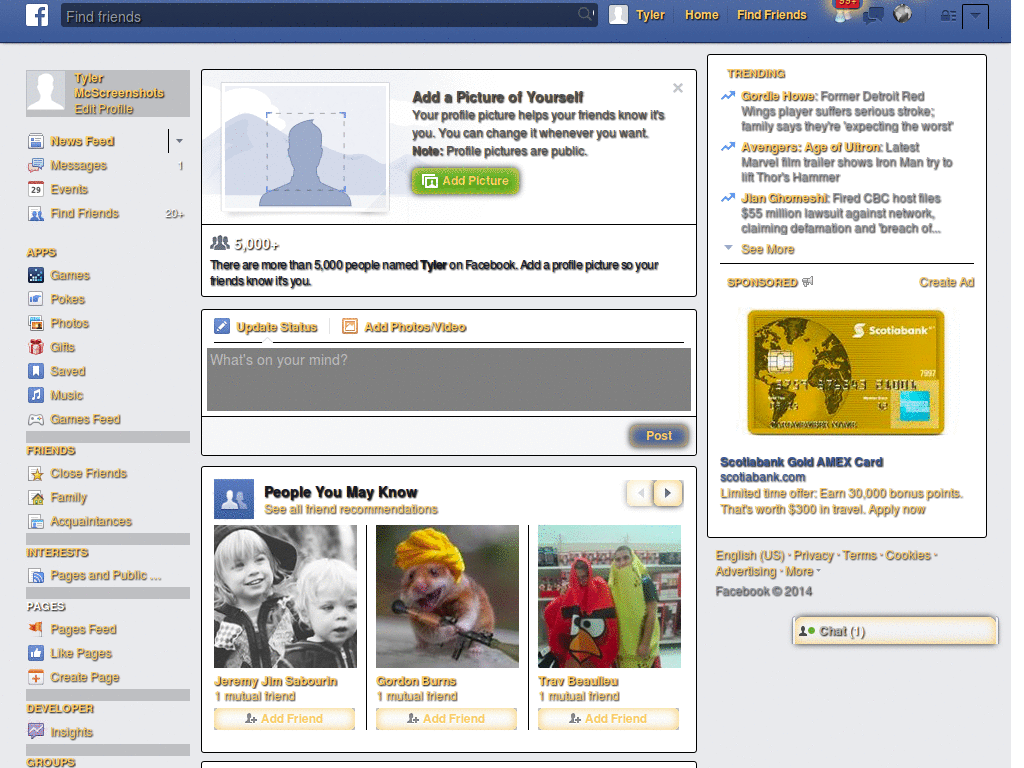Show next People You May Know
Screen dimensions: 1024x768
(x=668, y=493)
